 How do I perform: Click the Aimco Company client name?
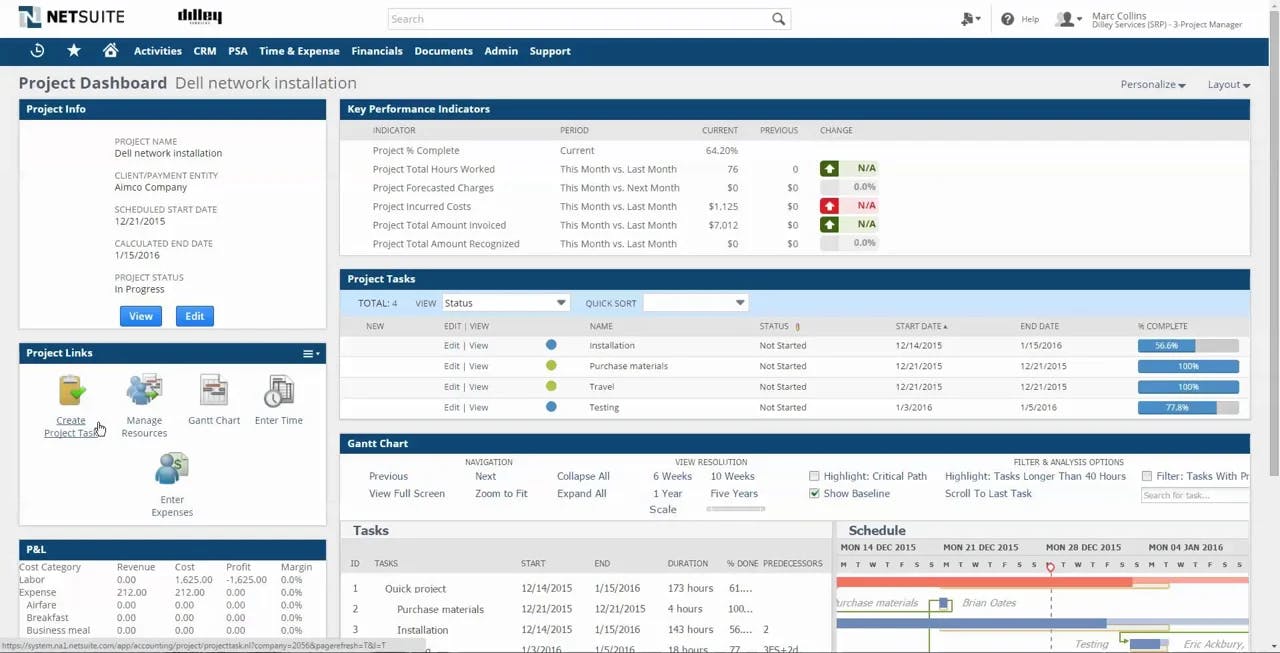151,187
